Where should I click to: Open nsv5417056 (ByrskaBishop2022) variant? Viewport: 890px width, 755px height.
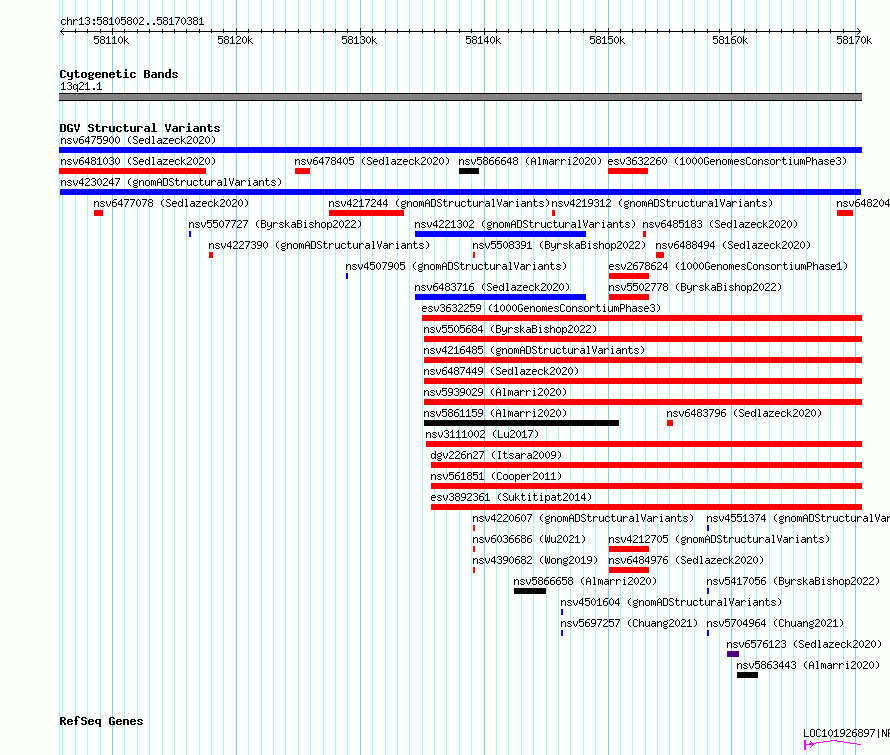[793, 581]
